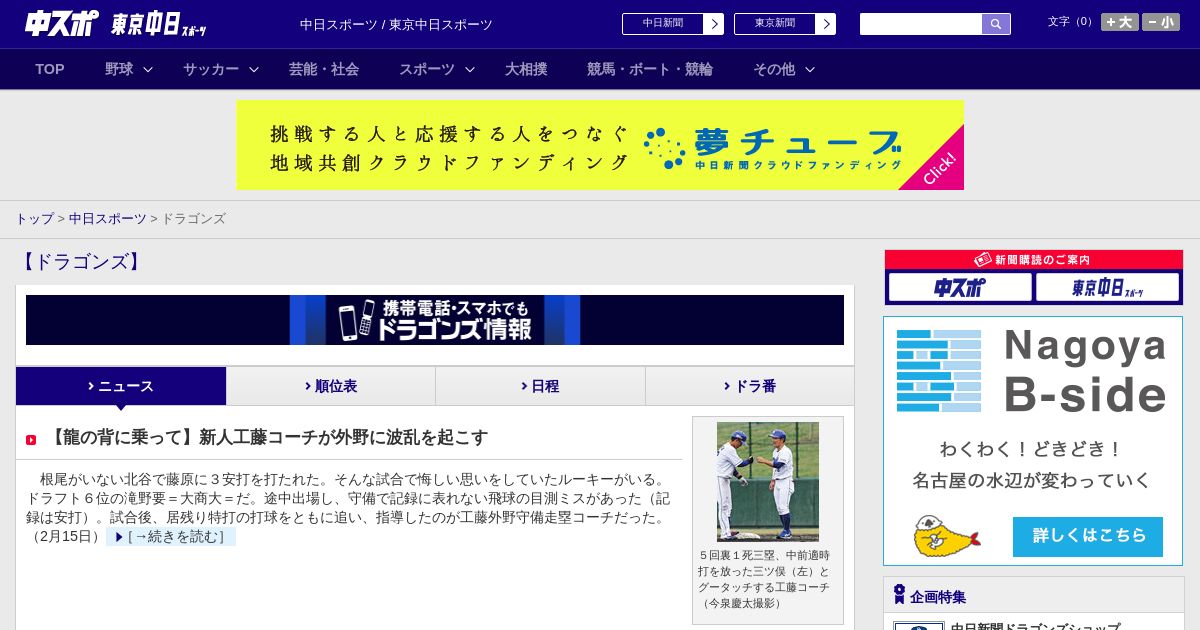Click 中スポ subscription button in sidebar
The image size is (1200, 630).
(960, 288)
